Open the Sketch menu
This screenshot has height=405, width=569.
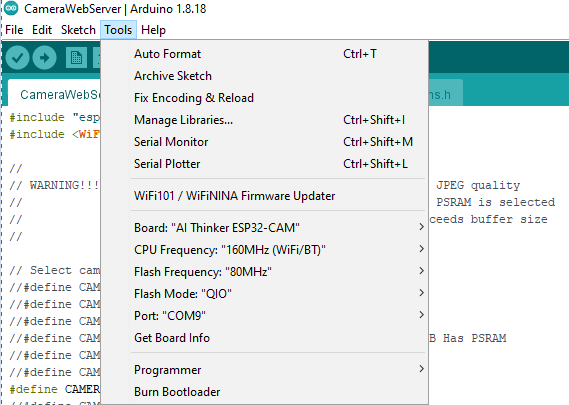[x=78, y=30]
